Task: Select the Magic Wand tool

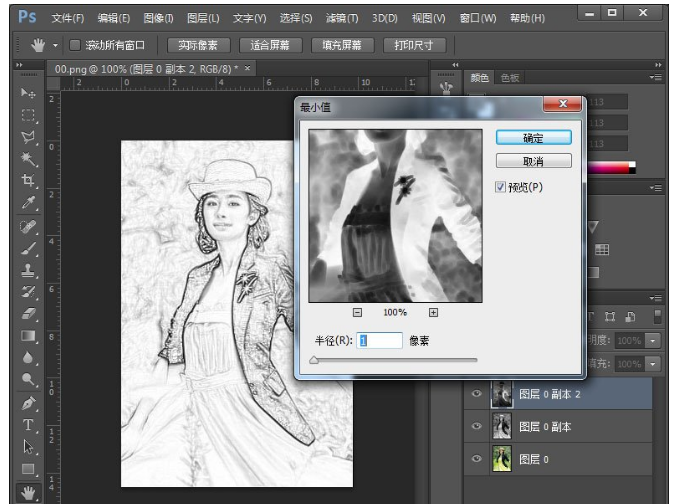Action: point(28,159)
